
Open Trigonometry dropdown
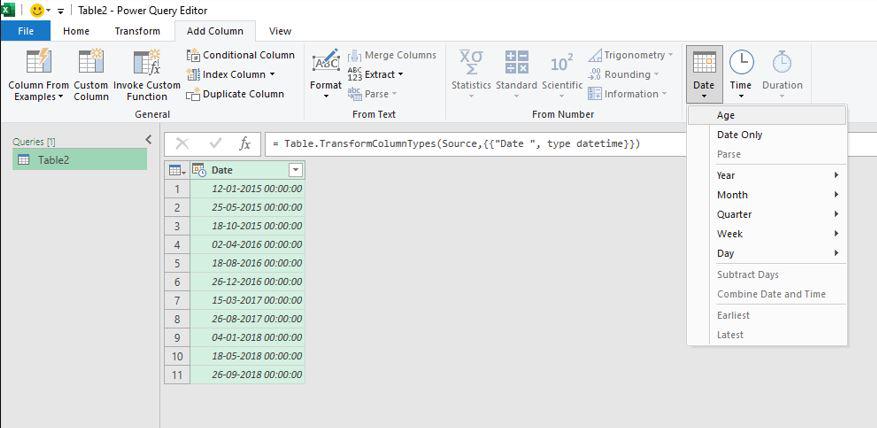click(x=630, y=55)
